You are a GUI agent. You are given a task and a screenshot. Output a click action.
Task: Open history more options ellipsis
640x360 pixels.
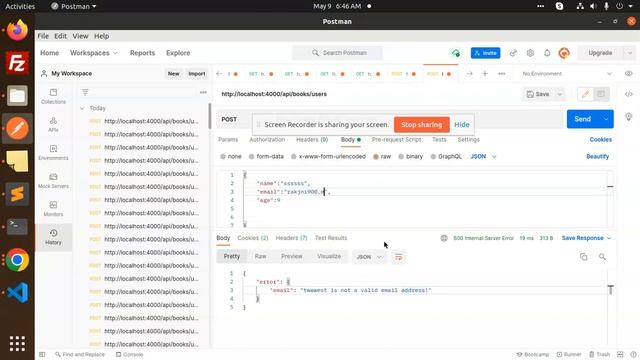(x=203, y=92)
